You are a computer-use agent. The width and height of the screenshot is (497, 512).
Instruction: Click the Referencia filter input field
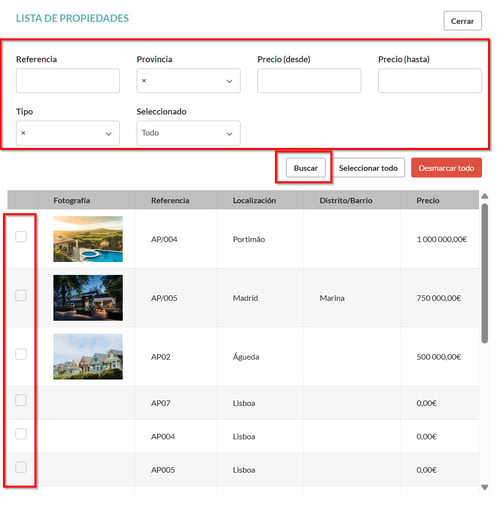pos(68,81)
